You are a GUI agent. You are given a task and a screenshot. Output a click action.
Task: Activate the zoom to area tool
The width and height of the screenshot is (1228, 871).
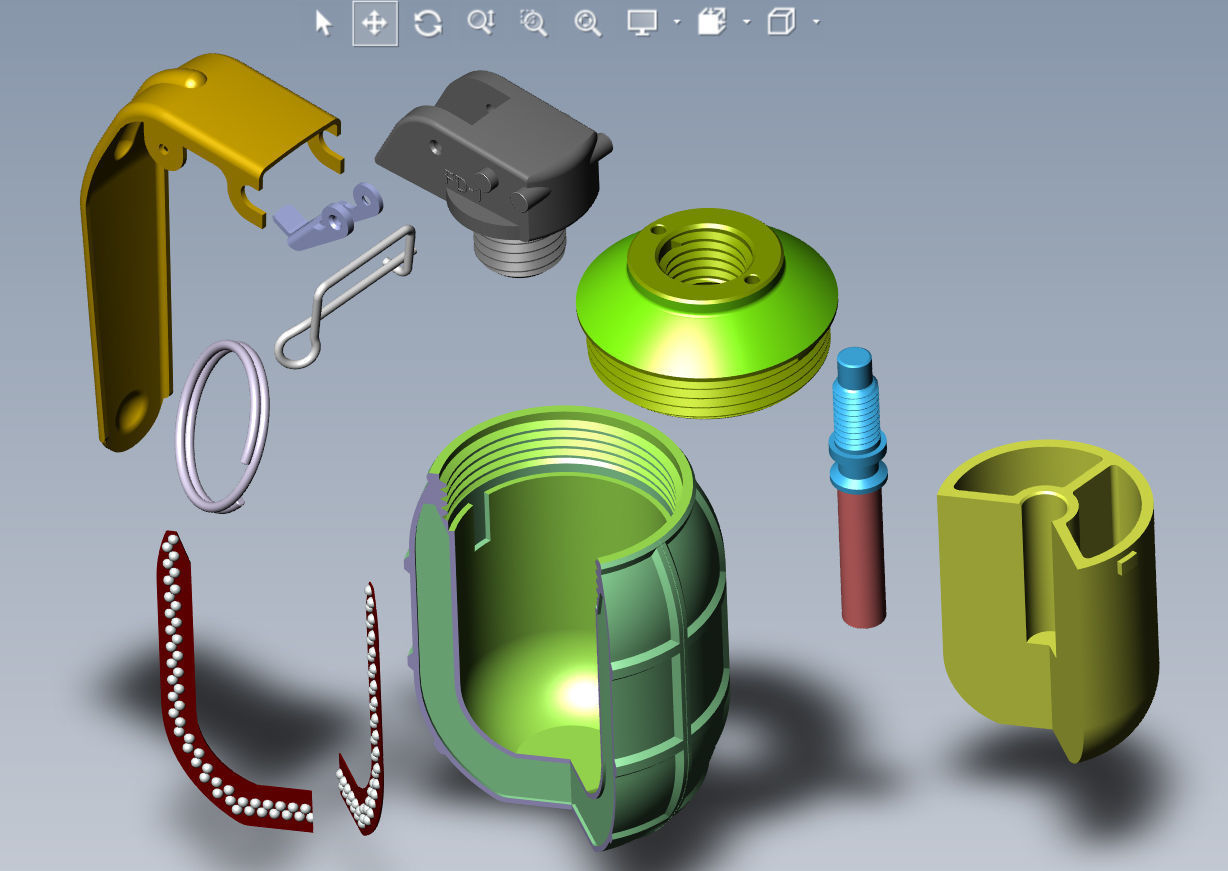(x=534, y=23)
